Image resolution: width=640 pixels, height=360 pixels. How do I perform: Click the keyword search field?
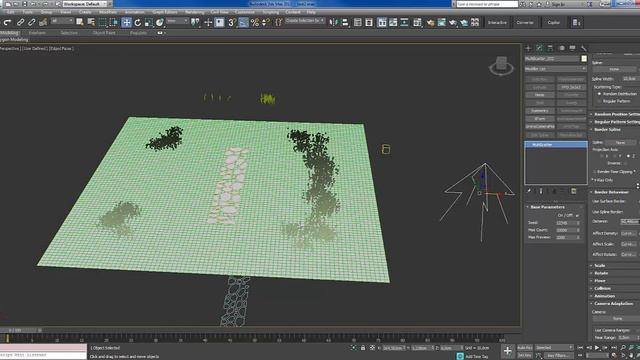click(487, 4)
